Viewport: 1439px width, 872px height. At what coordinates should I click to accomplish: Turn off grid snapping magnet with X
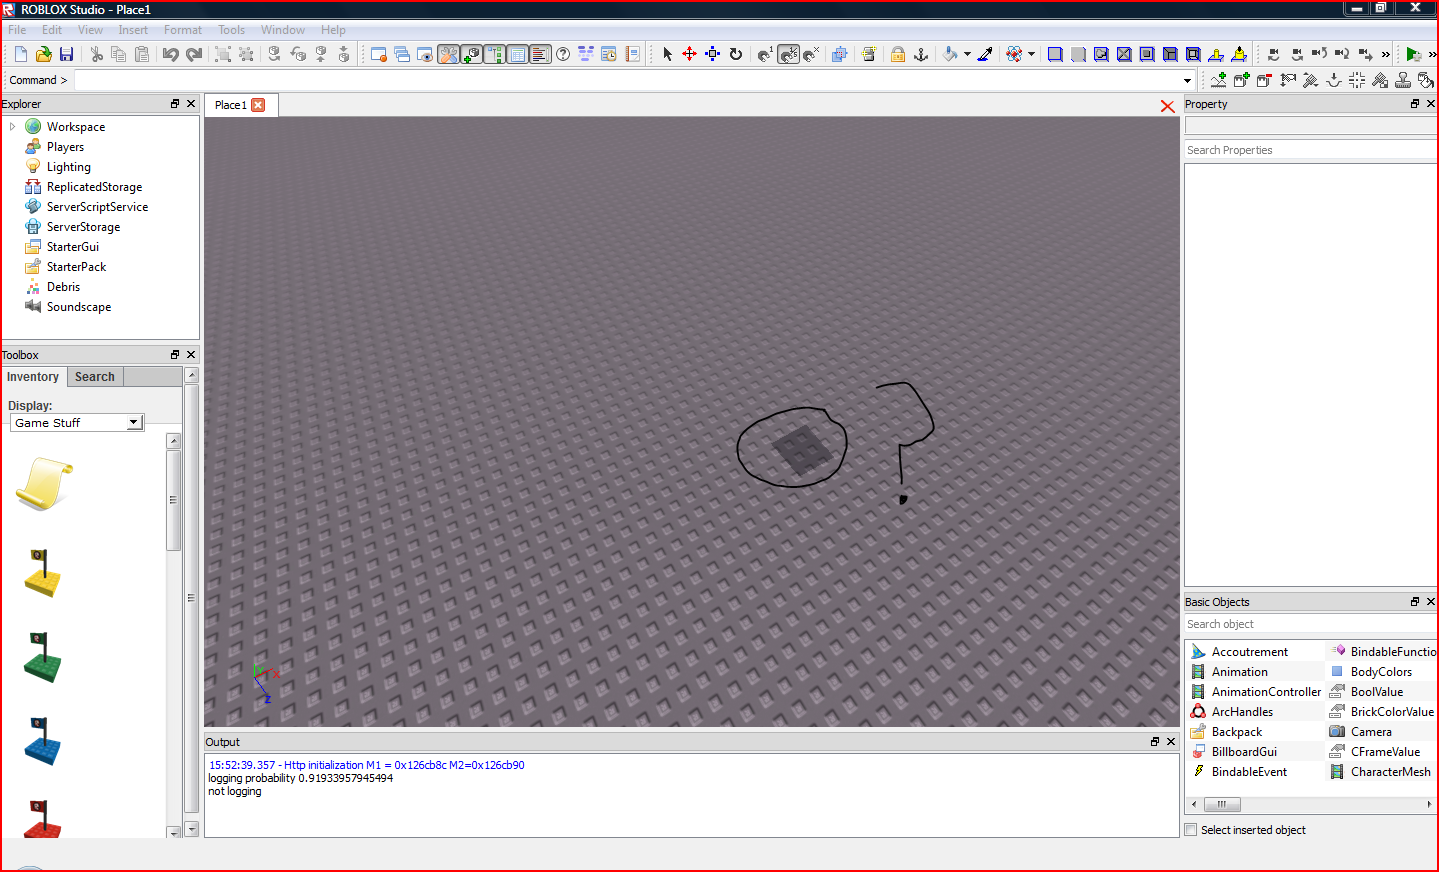point(811,54)
